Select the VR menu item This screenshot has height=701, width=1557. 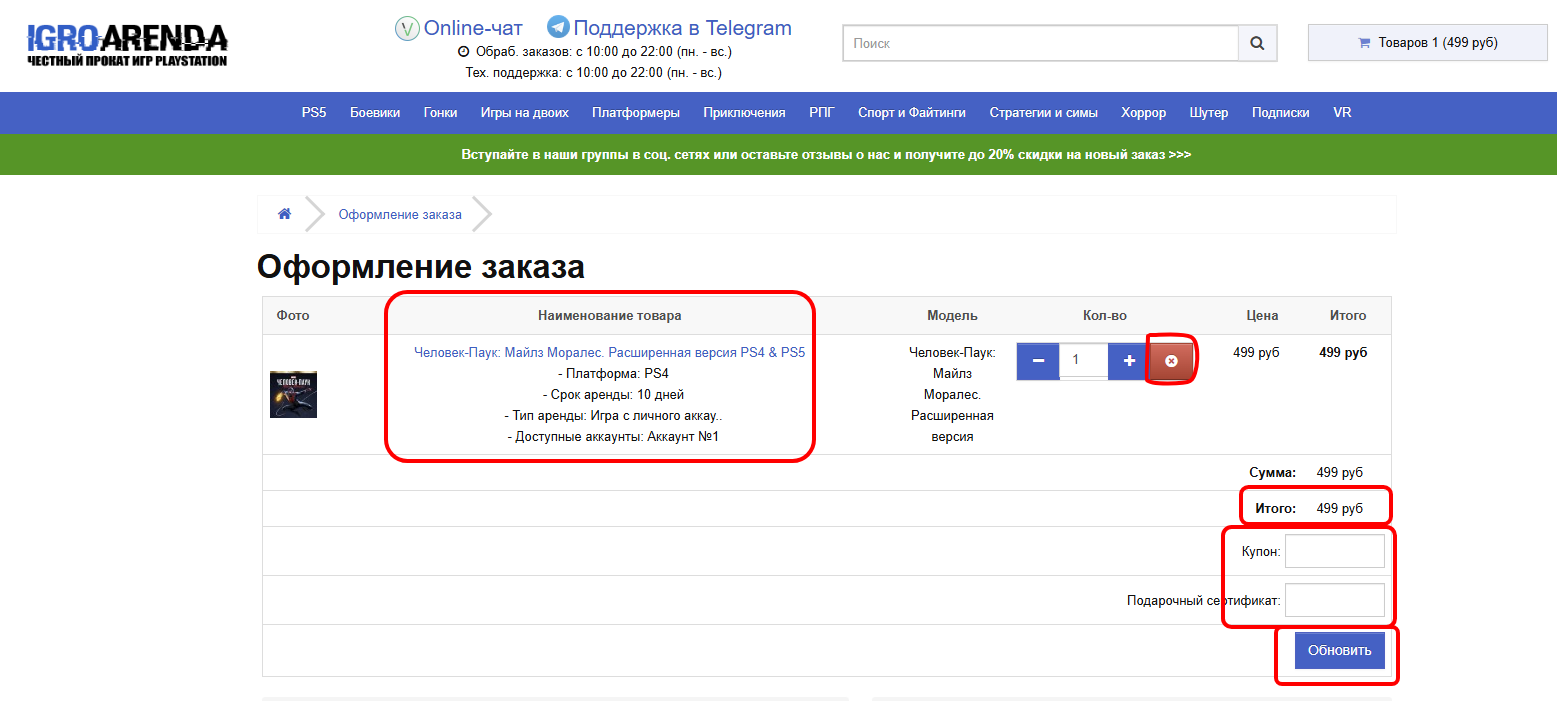coord(1342,113)
